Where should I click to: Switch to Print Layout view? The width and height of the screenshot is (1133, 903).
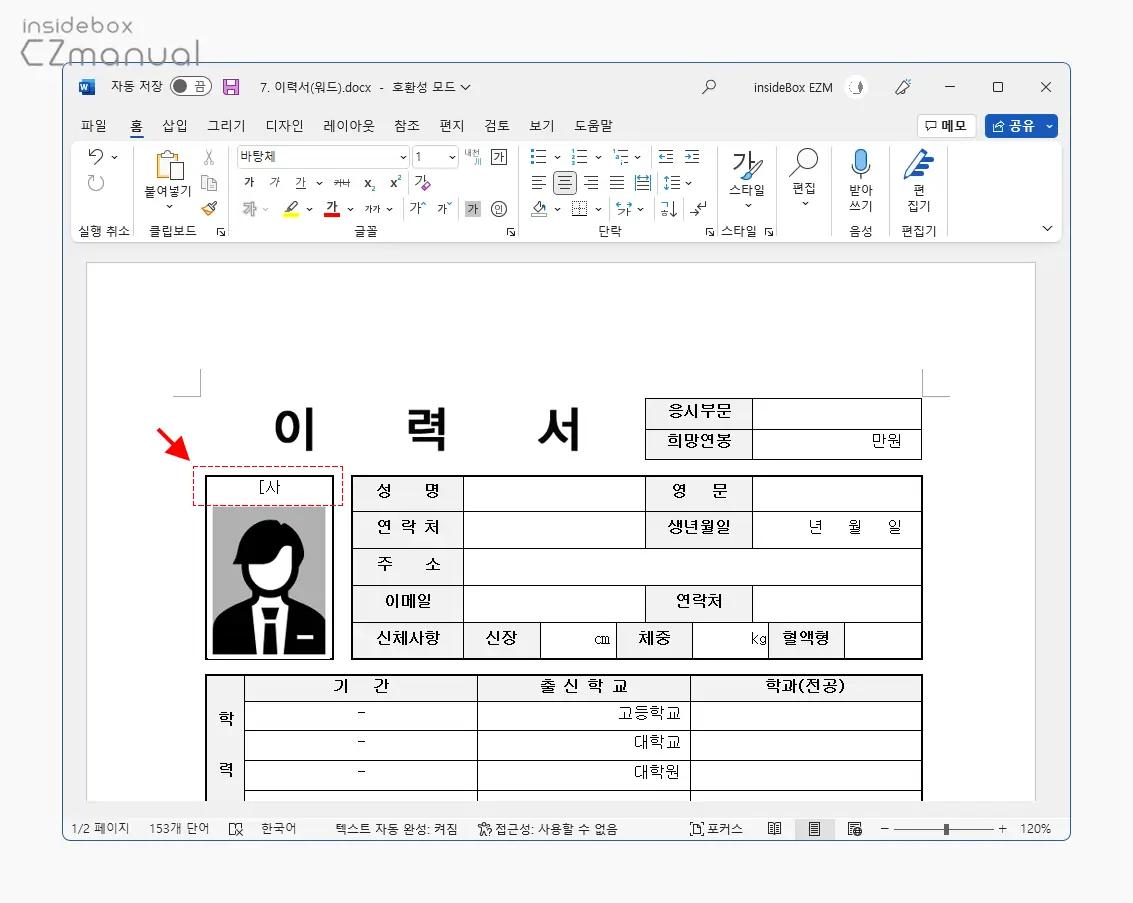814,829
